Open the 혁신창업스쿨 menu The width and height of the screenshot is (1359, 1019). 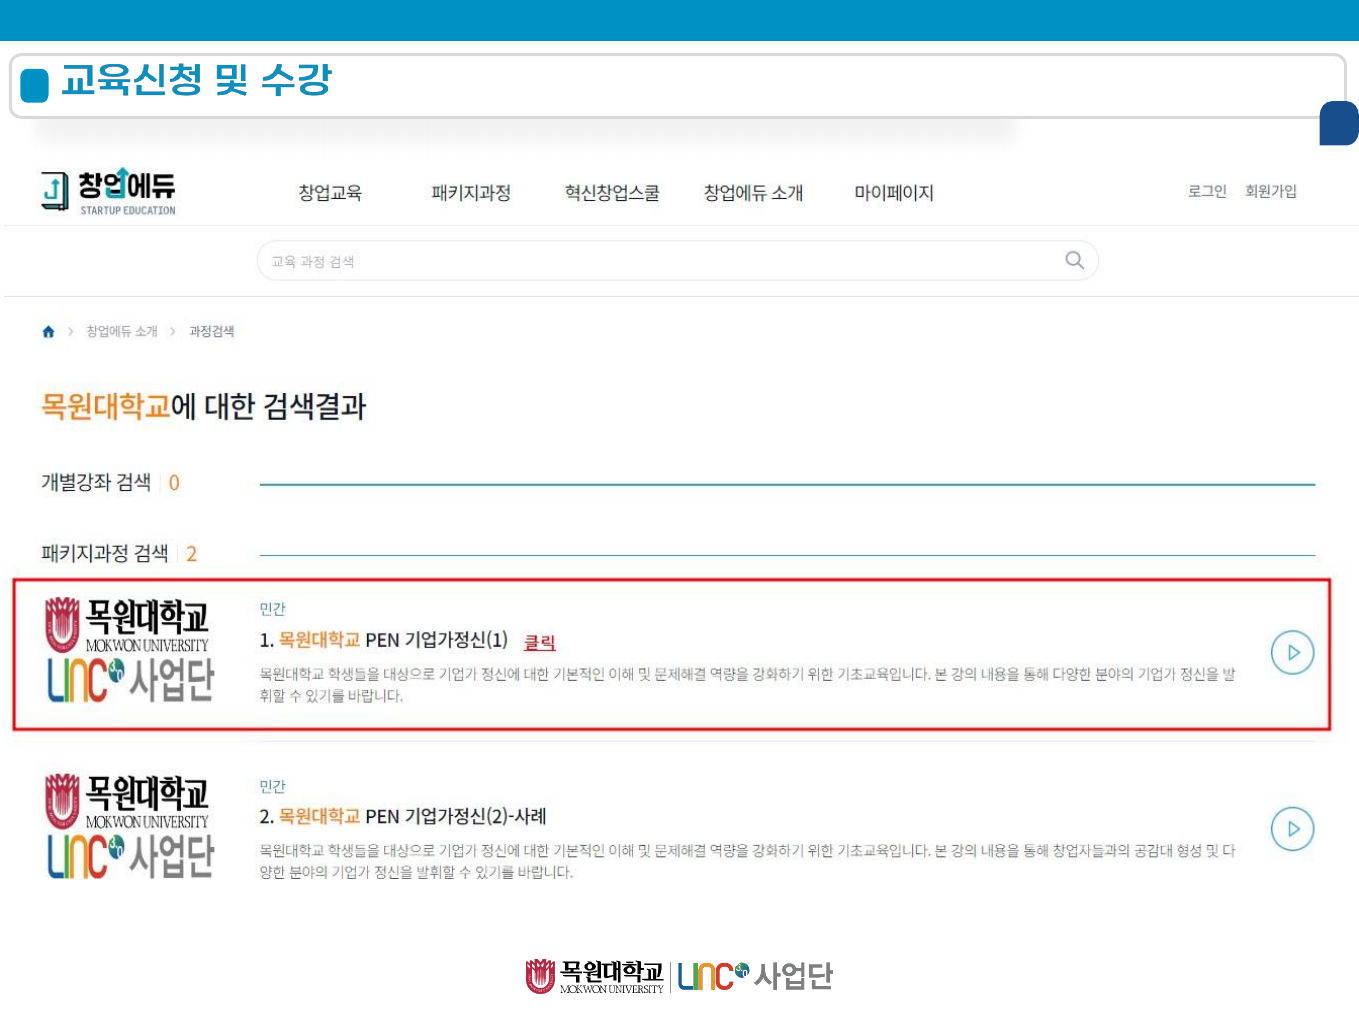click(612, 193)
